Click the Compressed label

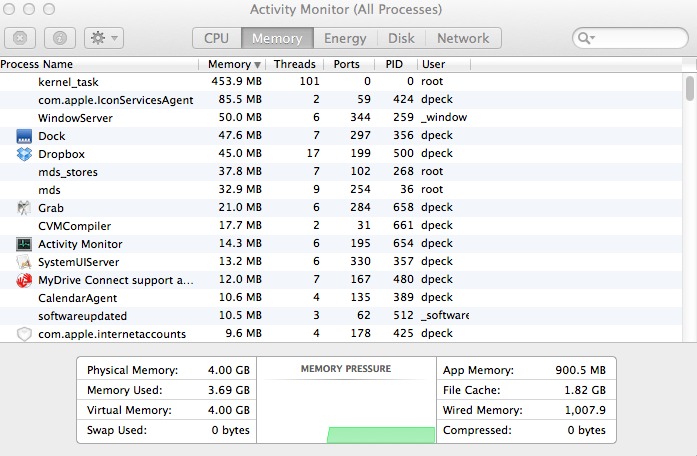[x=477, y=430]
